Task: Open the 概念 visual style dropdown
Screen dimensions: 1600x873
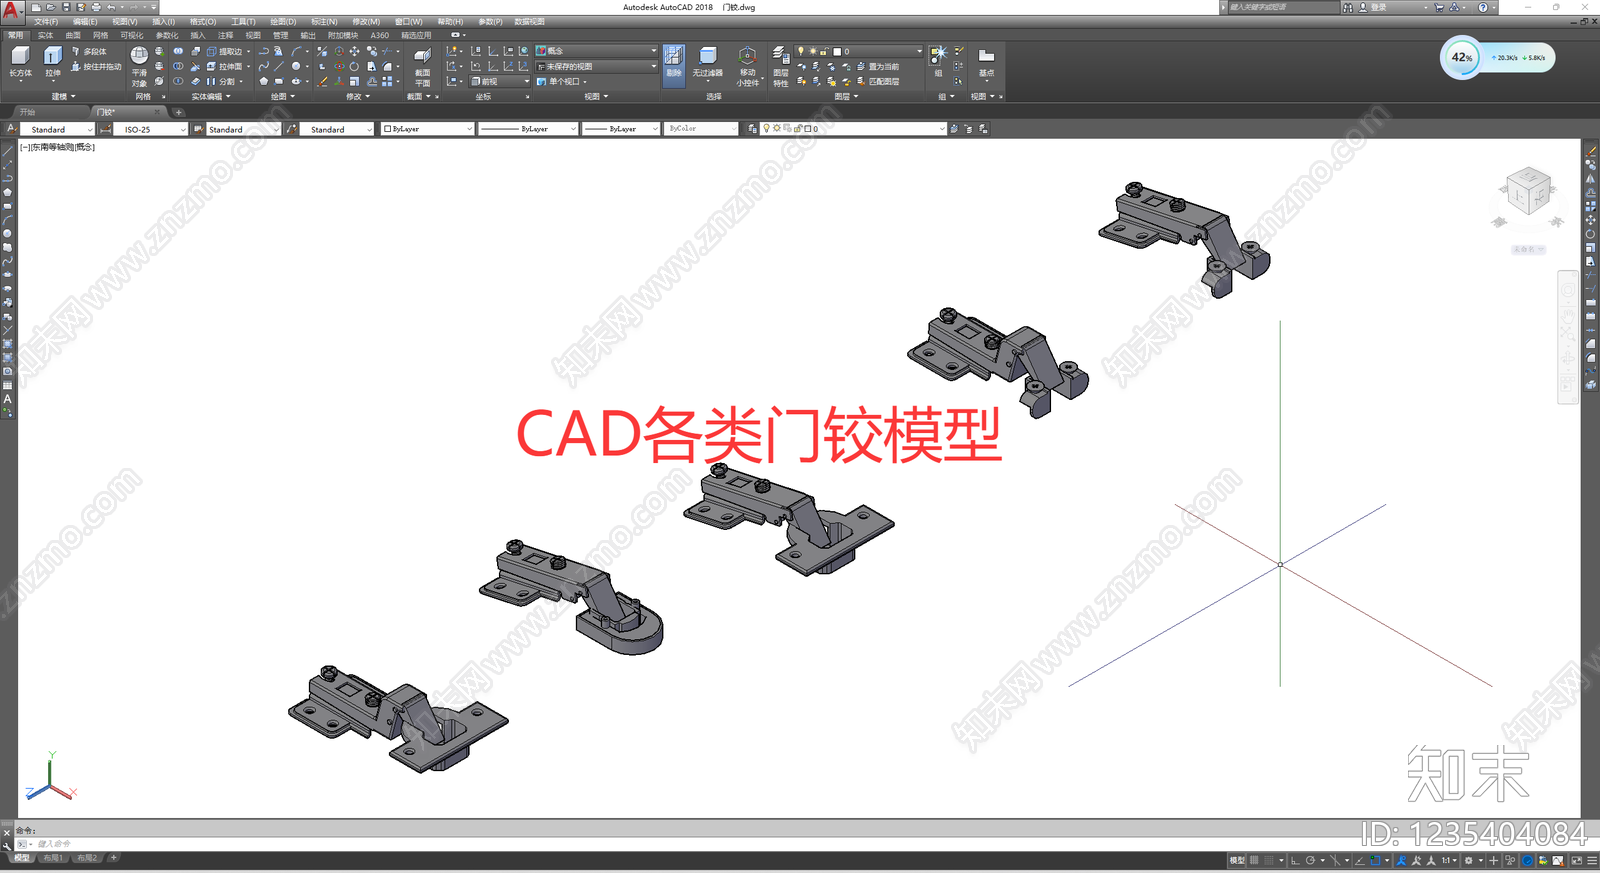Action: coord(597,51)
